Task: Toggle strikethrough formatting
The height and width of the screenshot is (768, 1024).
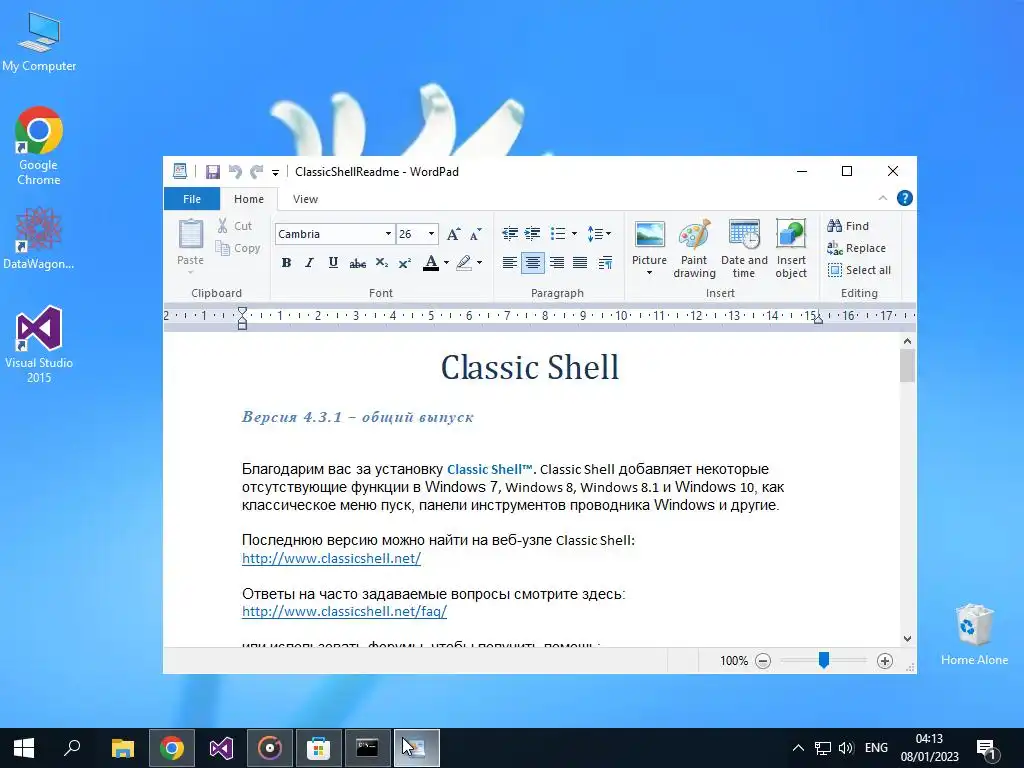Action: [357, 263]
